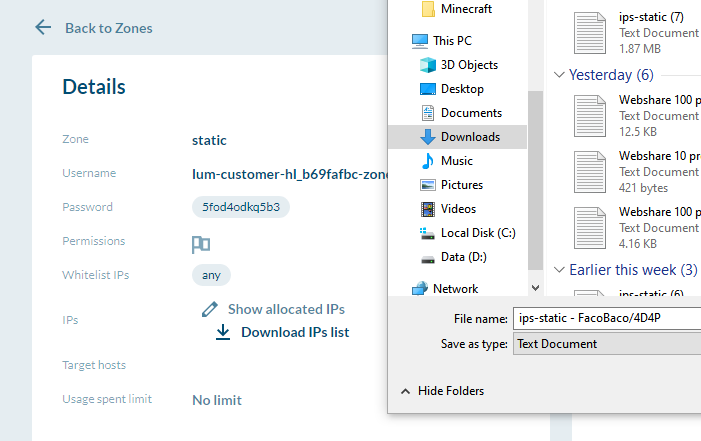Select Network in navigation pane
This screenshot has width=701, height=441.
pyautogui.click(x=455, y=289)
